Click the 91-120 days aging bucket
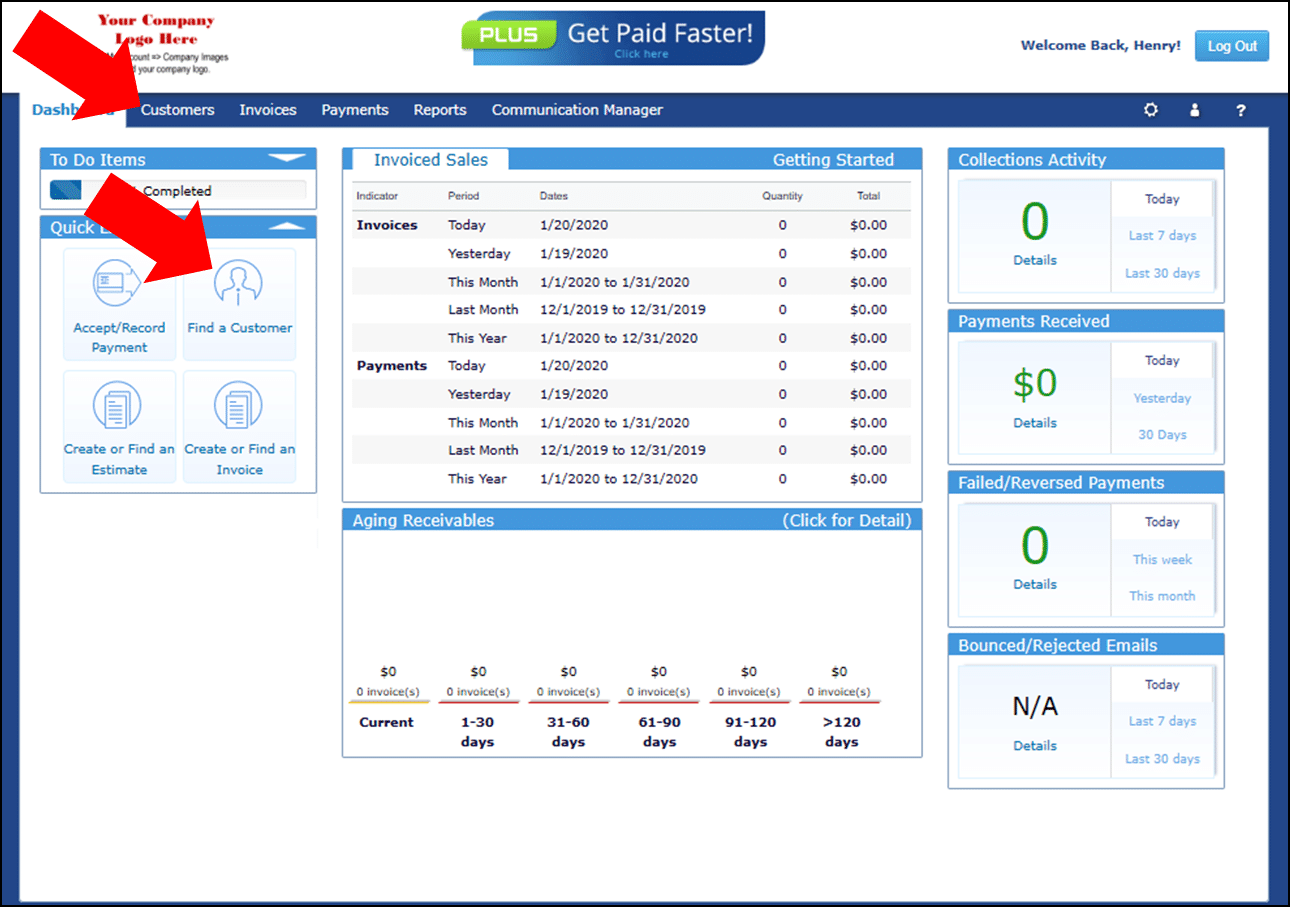 click(x=749, y=732)
